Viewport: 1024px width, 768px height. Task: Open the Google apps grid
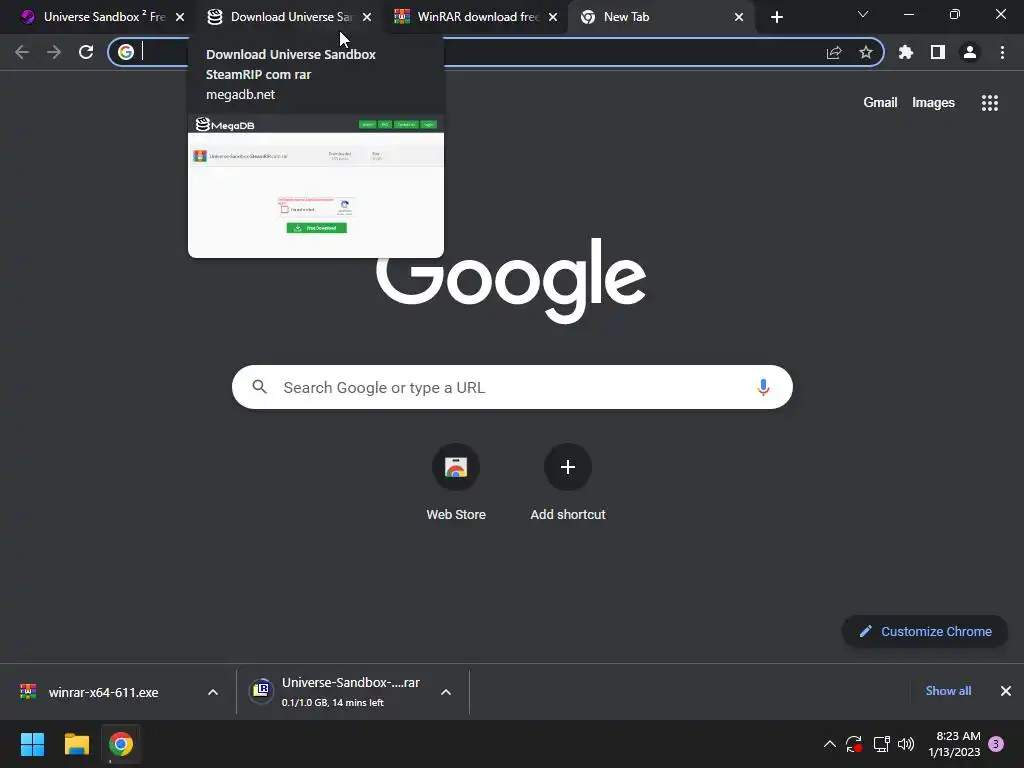coord(990,103)
